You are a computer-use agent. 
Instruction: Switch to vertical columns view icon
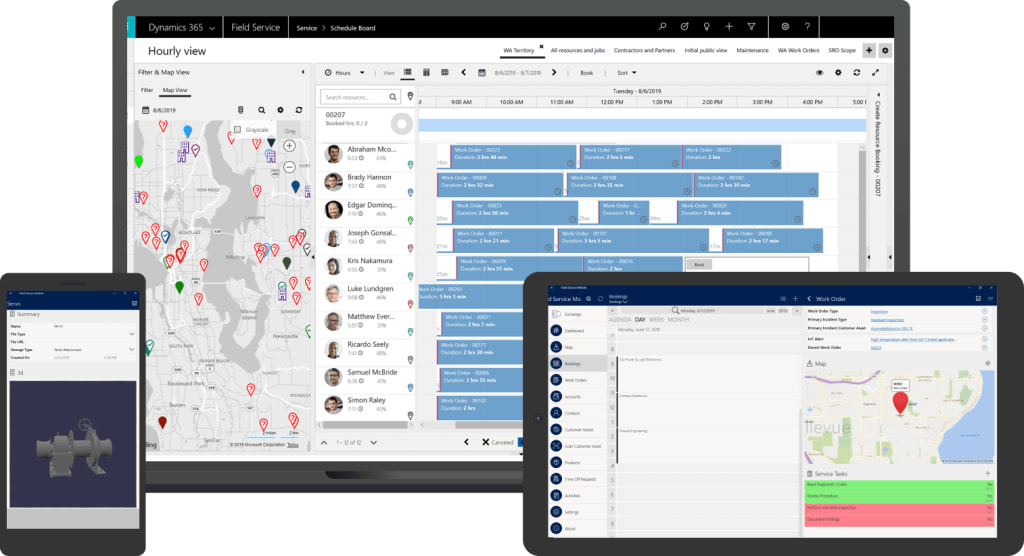click(426, 73)
